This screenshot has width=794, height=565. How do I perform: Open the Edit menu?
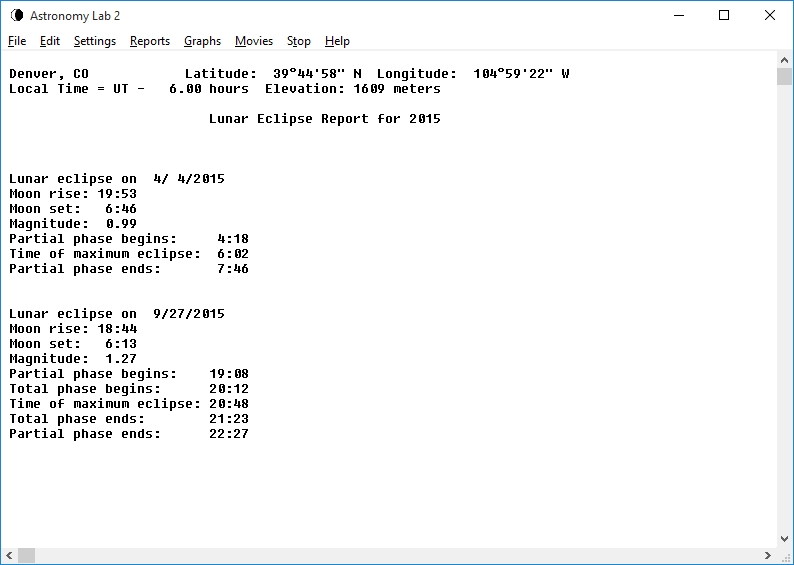click(50, 41)
